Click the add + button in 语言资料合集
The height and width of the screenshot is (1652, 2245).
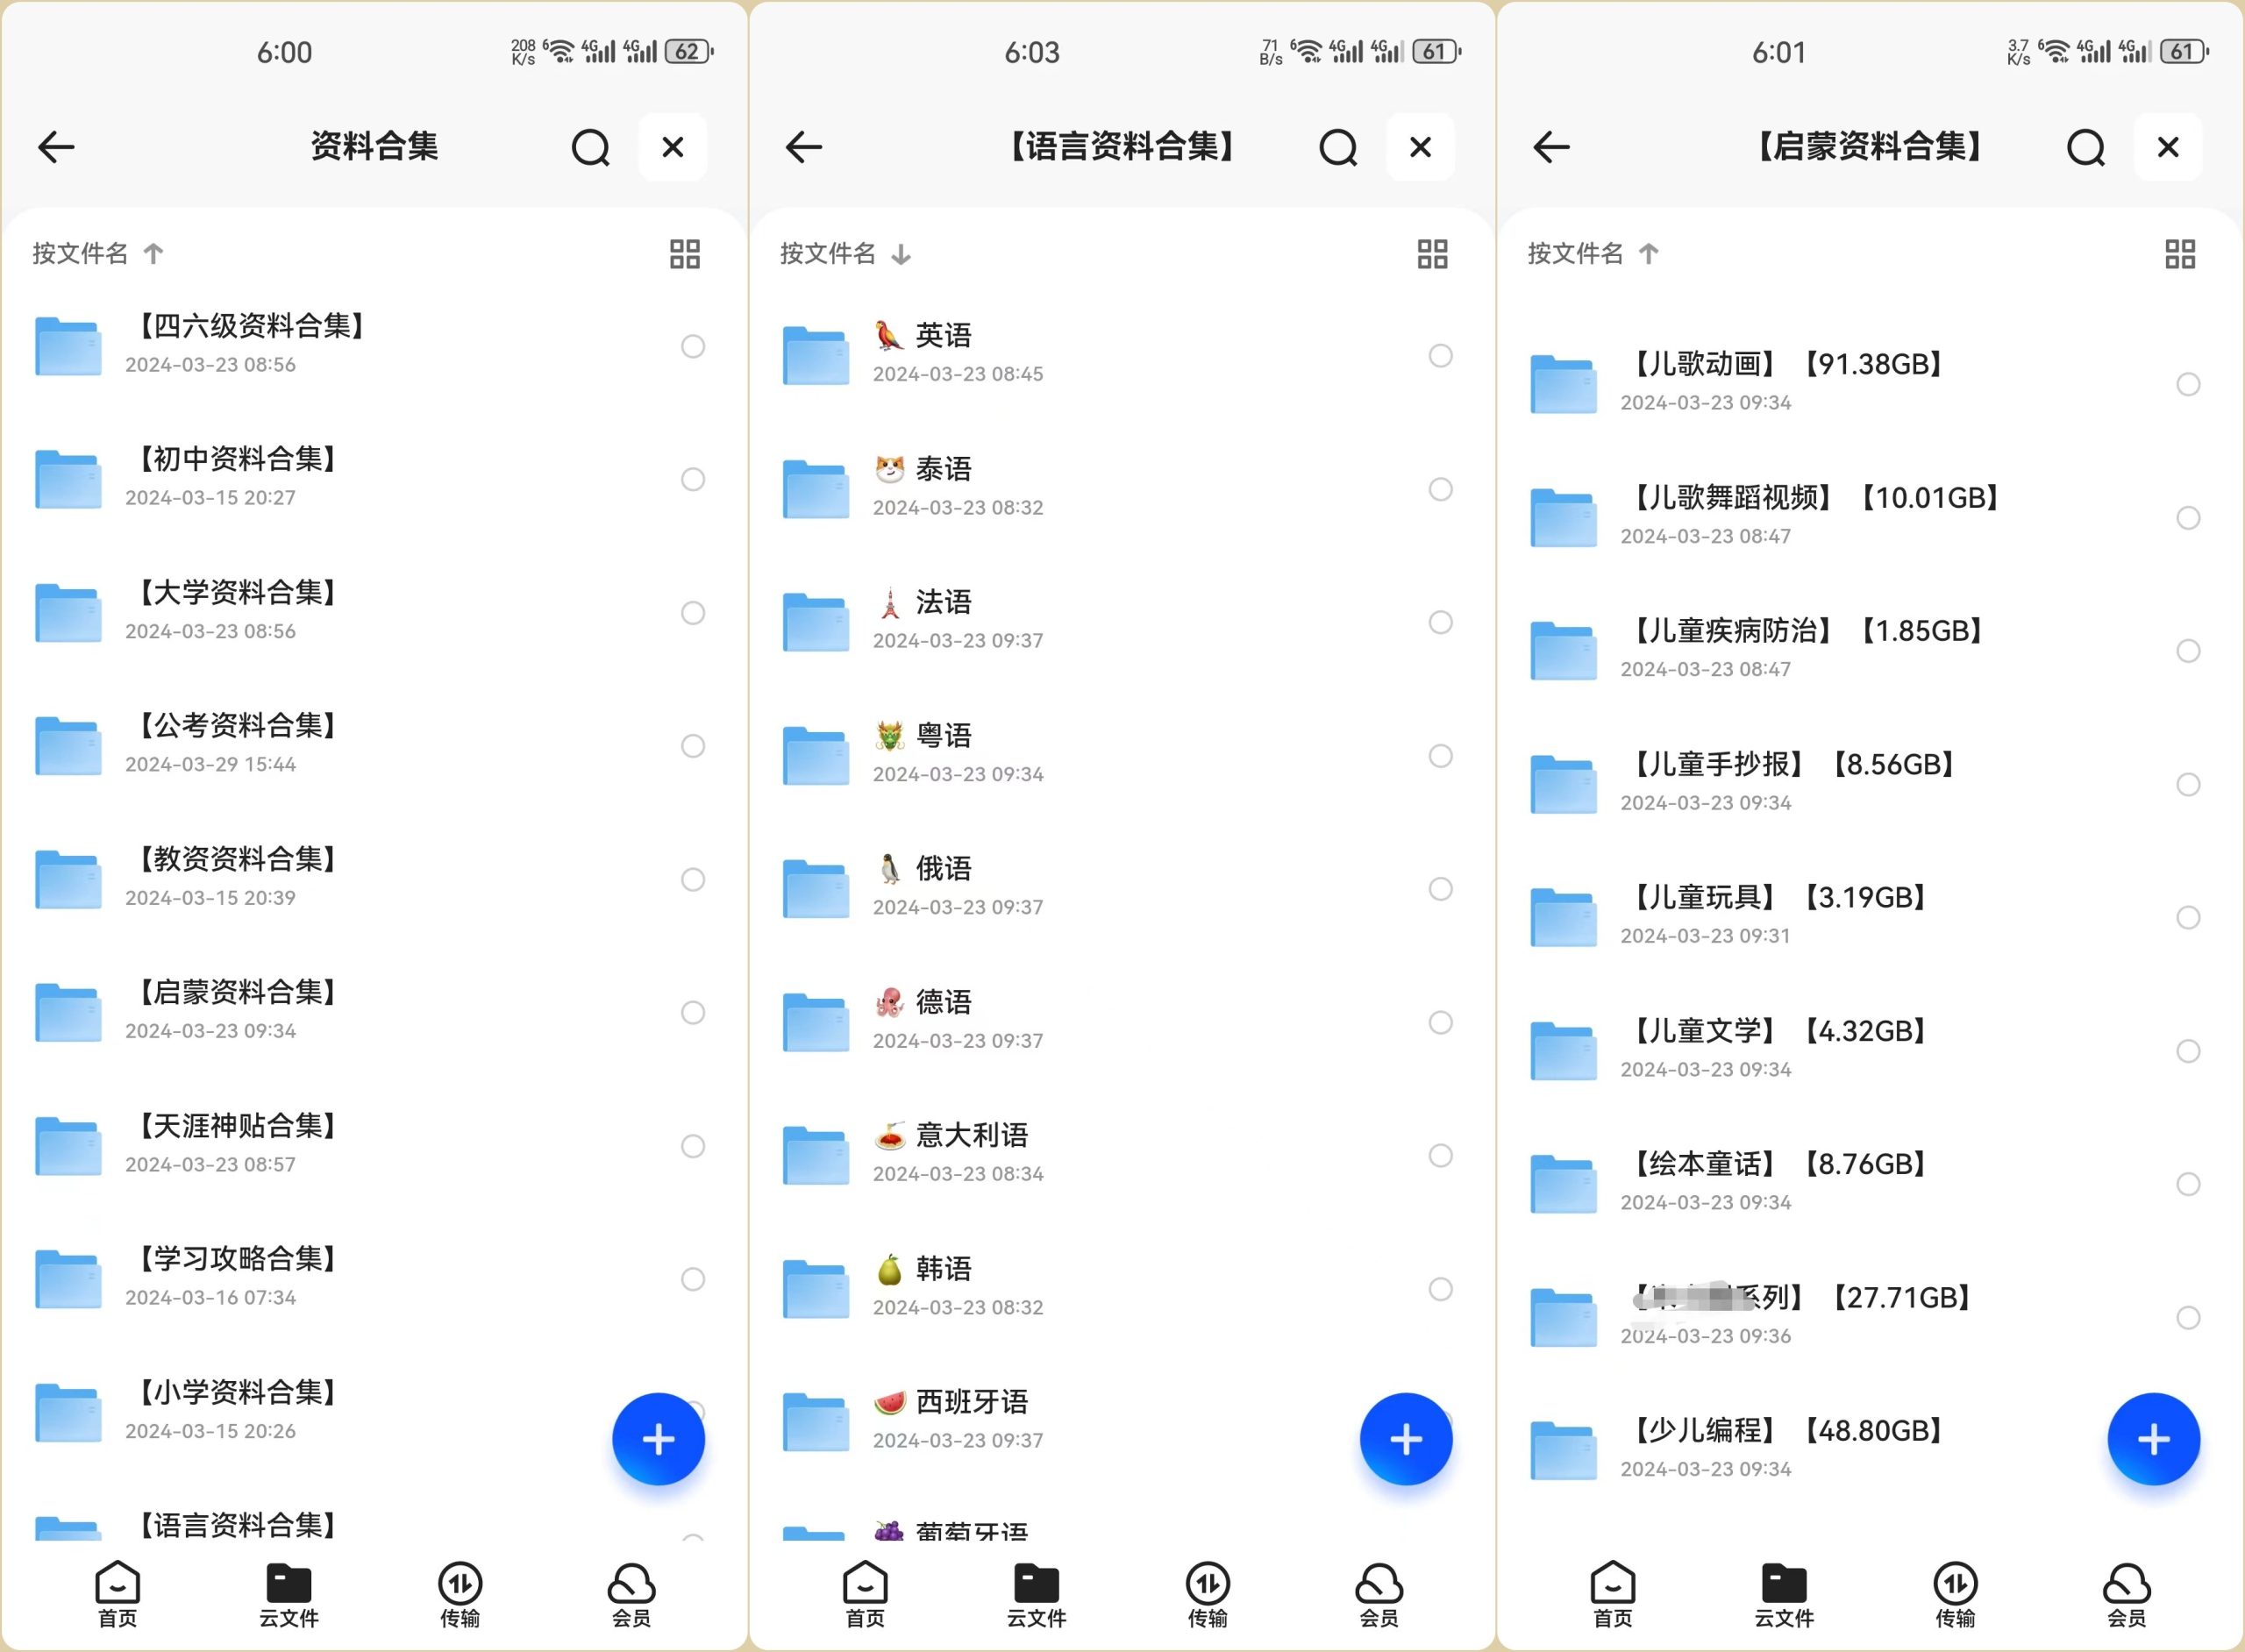click(1403, 1438)
